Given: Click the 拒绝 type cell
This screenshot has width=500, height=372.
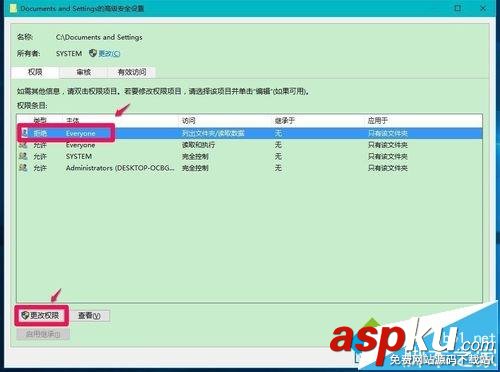Looking at the screenshot, I should 40,133.
